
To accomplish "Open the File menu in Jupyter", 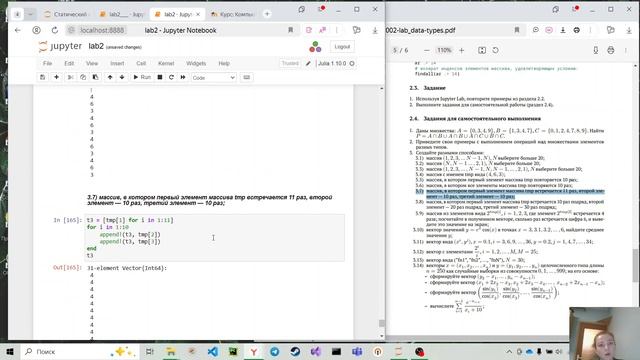I will (x=47, y=63).
